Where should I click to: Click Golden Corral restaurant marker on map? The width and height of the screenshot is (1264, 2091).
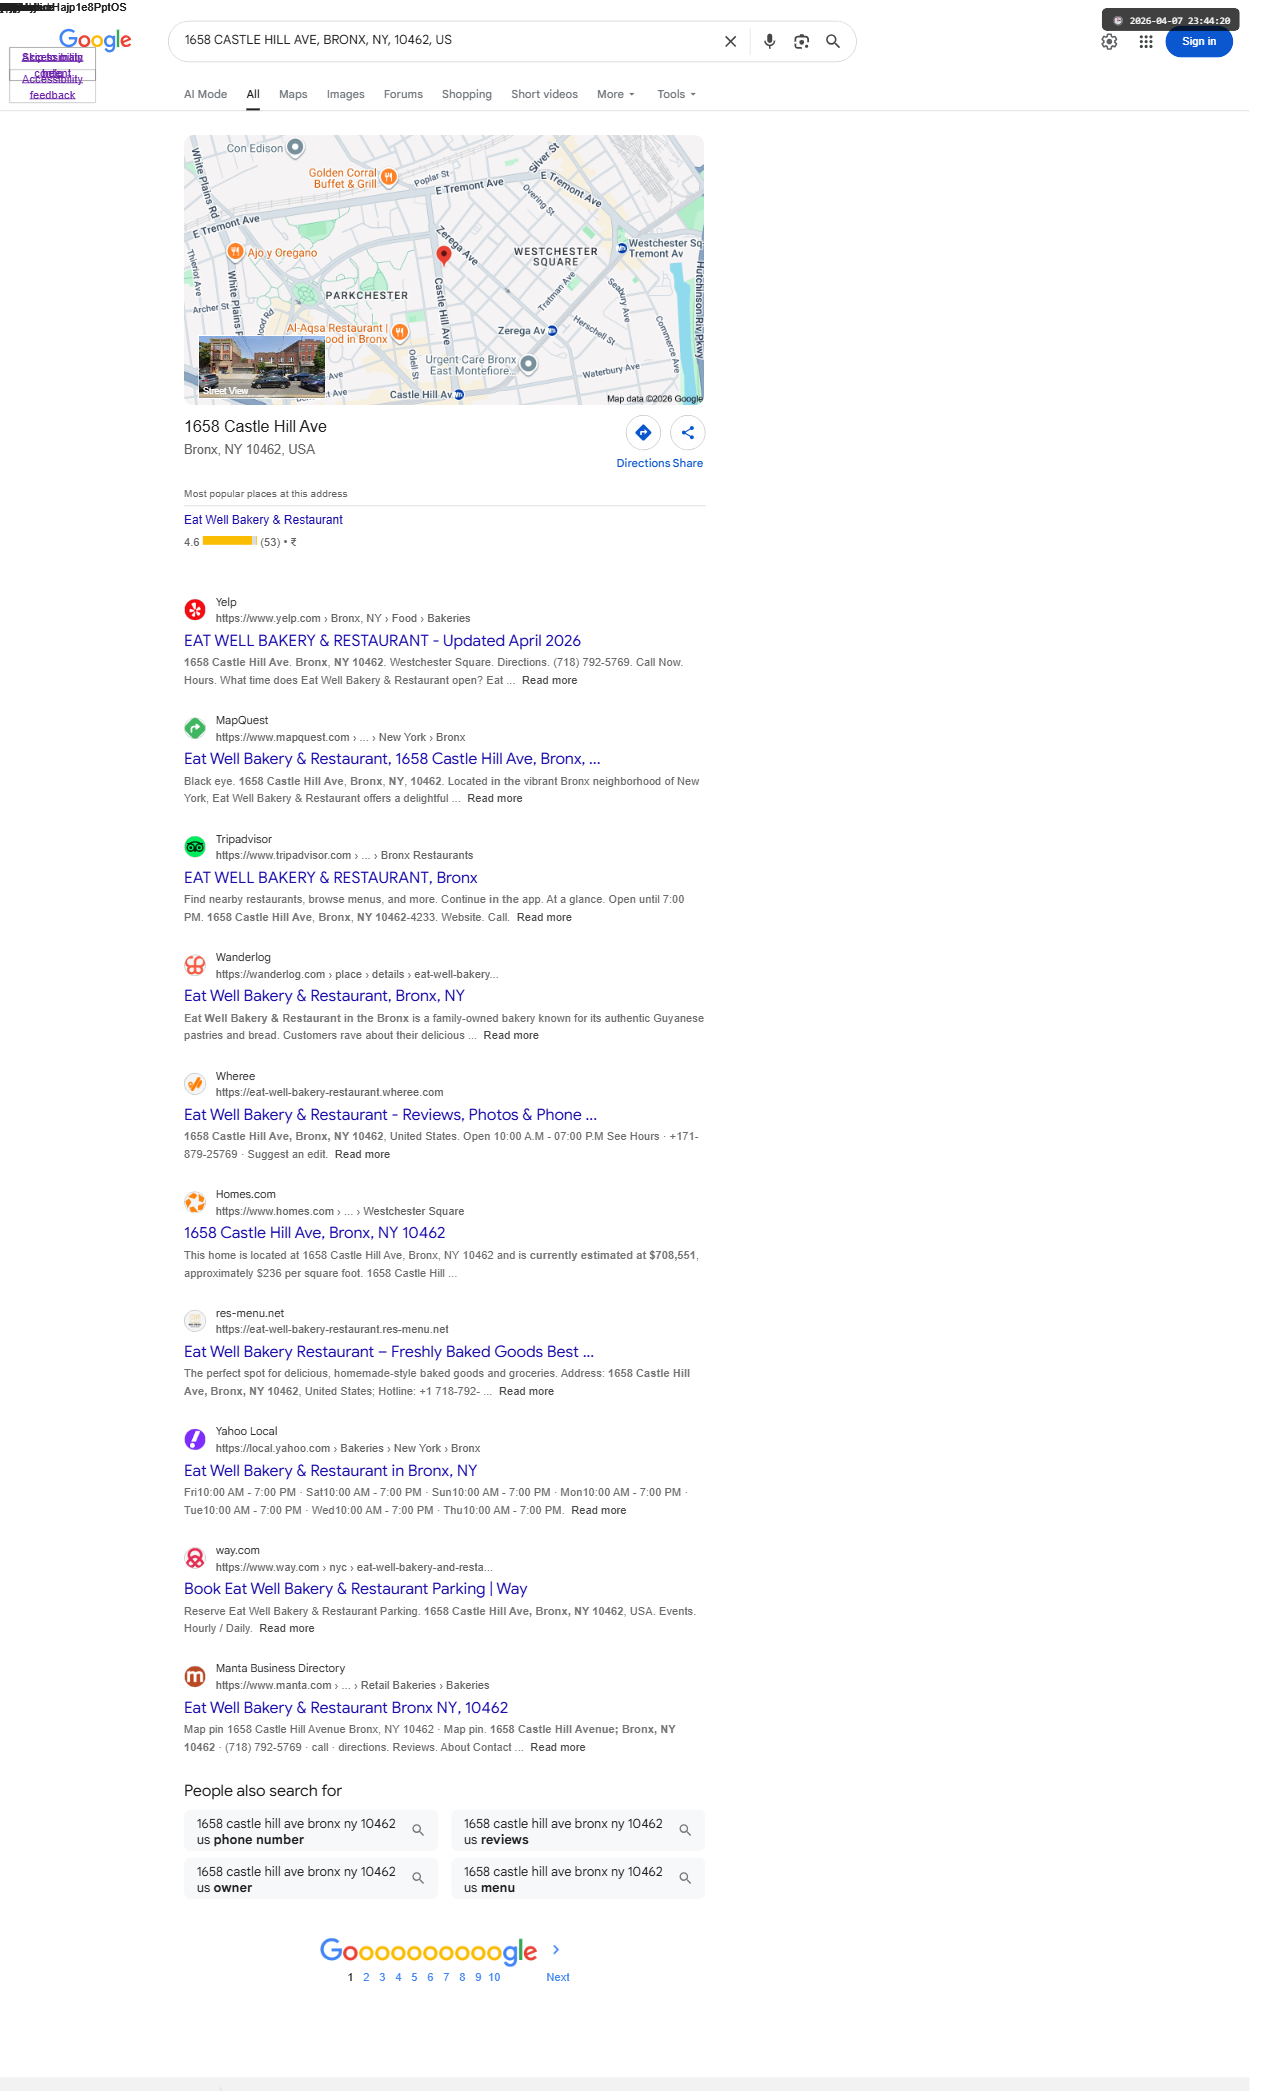pos(390,177)
